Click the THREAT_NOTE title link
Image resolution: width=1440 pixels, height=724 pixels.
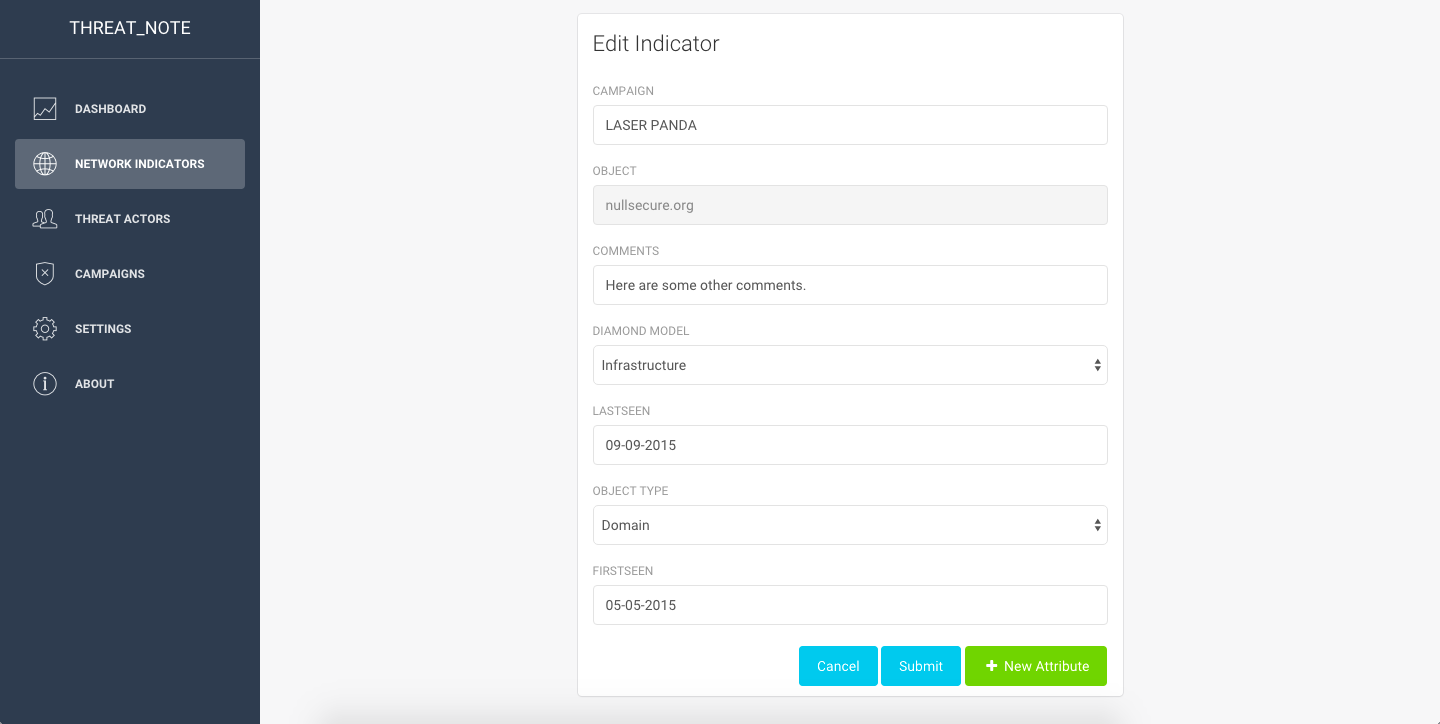coord(130,28)
